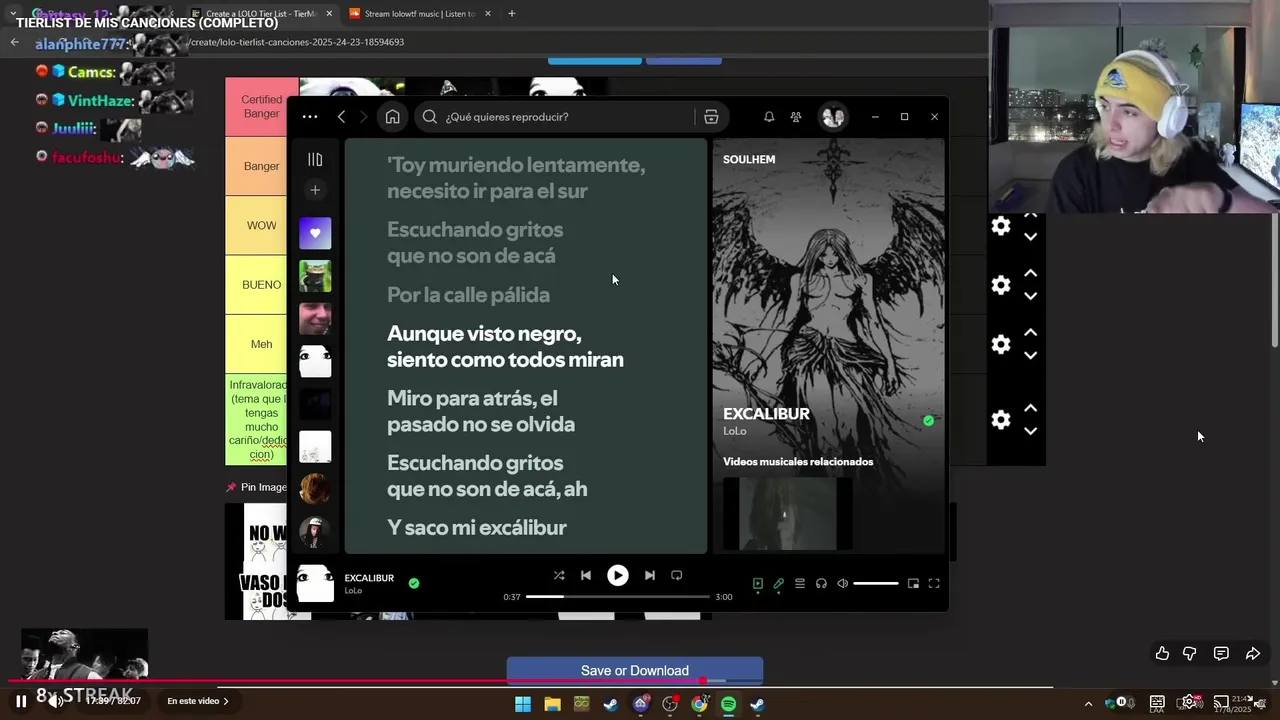Open EXCALIBUR title in player bar
The height and width of the screenshot is (720, 1280).
point(369,578)
